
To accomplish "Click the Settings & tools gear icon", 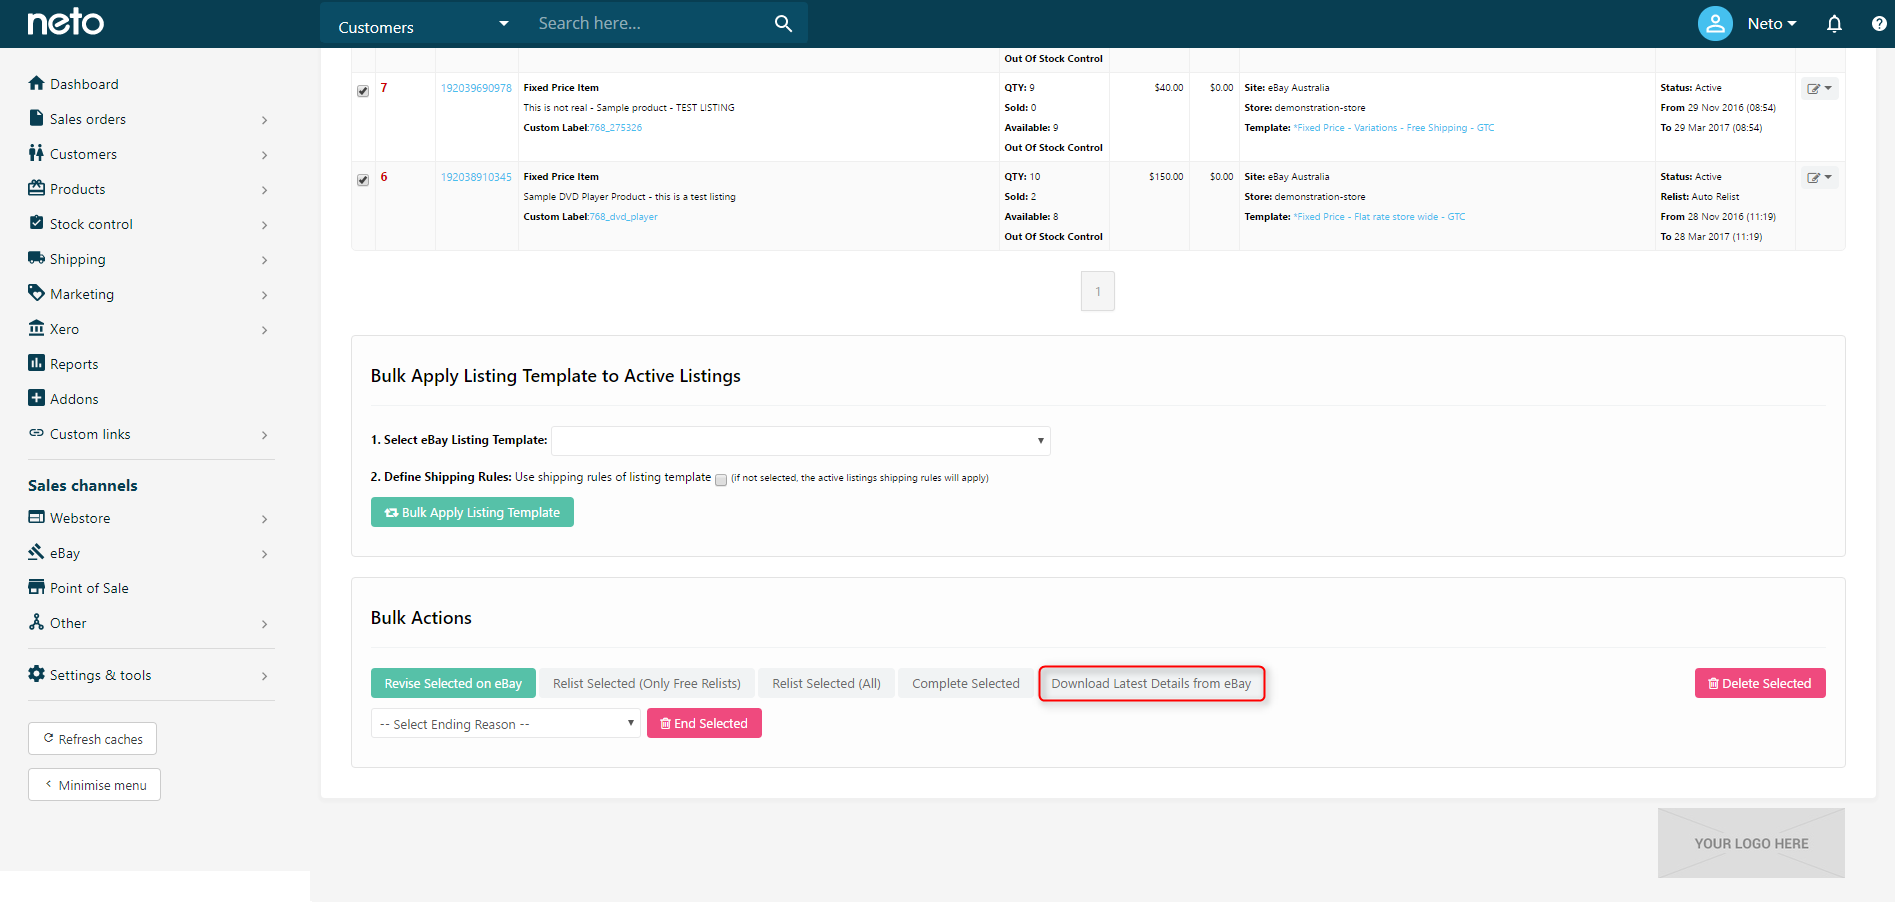I will pos(37,674).
